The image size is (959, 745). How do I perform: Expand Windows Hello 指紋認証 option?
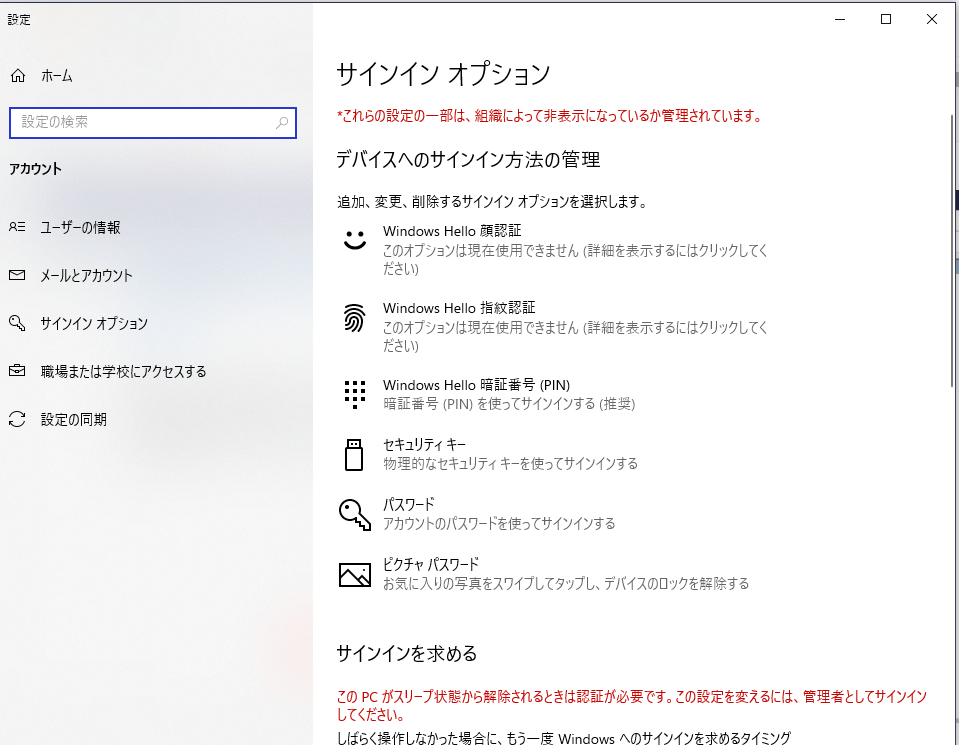point(554,327)
